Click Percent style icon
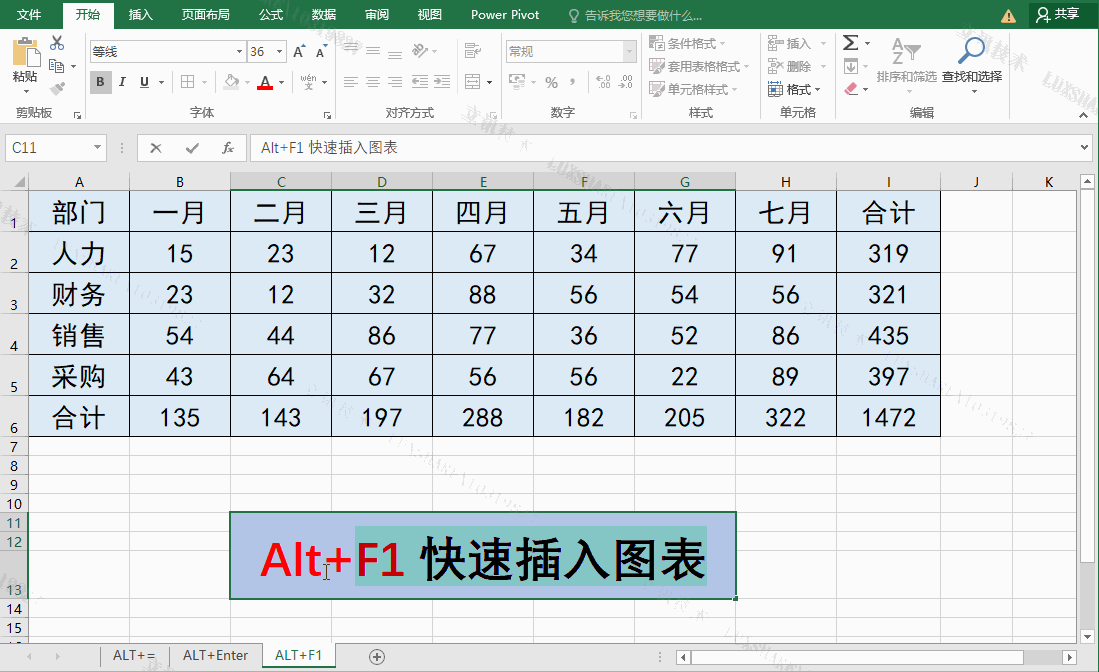 coord(552,83)
